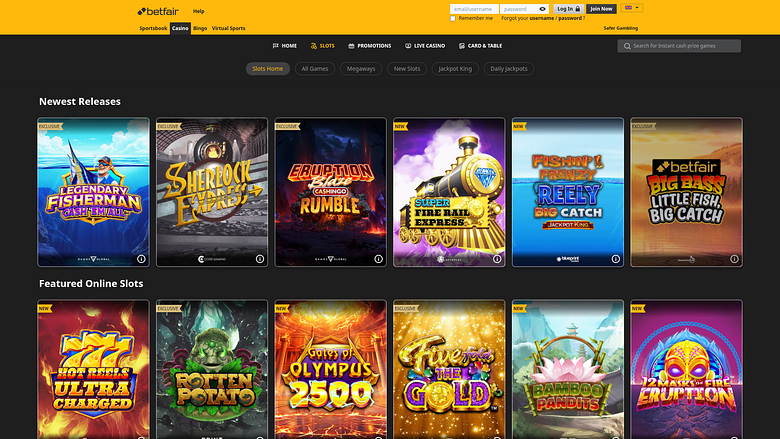Open info icon on Eruption Blaze Rumble card
780x439 pixels.
pyautogui.click(x=379, y=259)
